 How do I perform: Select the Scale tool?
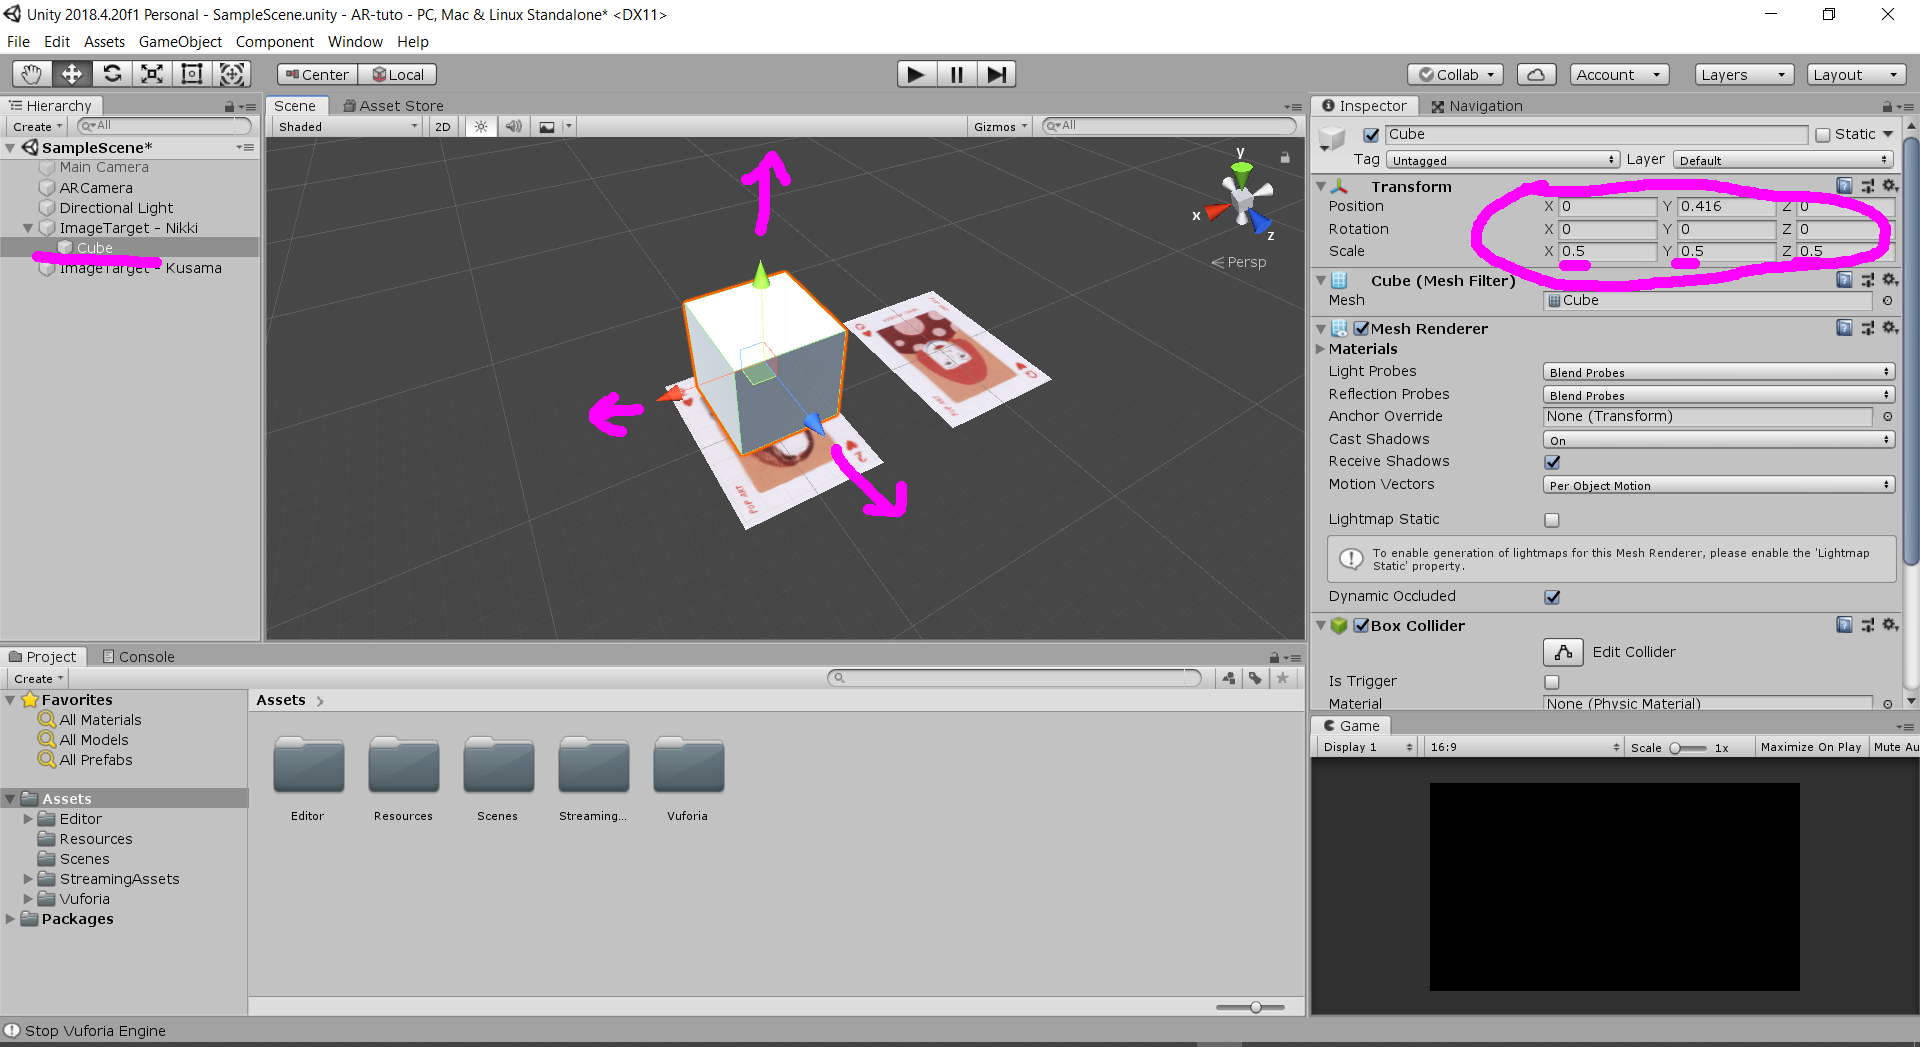pos(152,74)
